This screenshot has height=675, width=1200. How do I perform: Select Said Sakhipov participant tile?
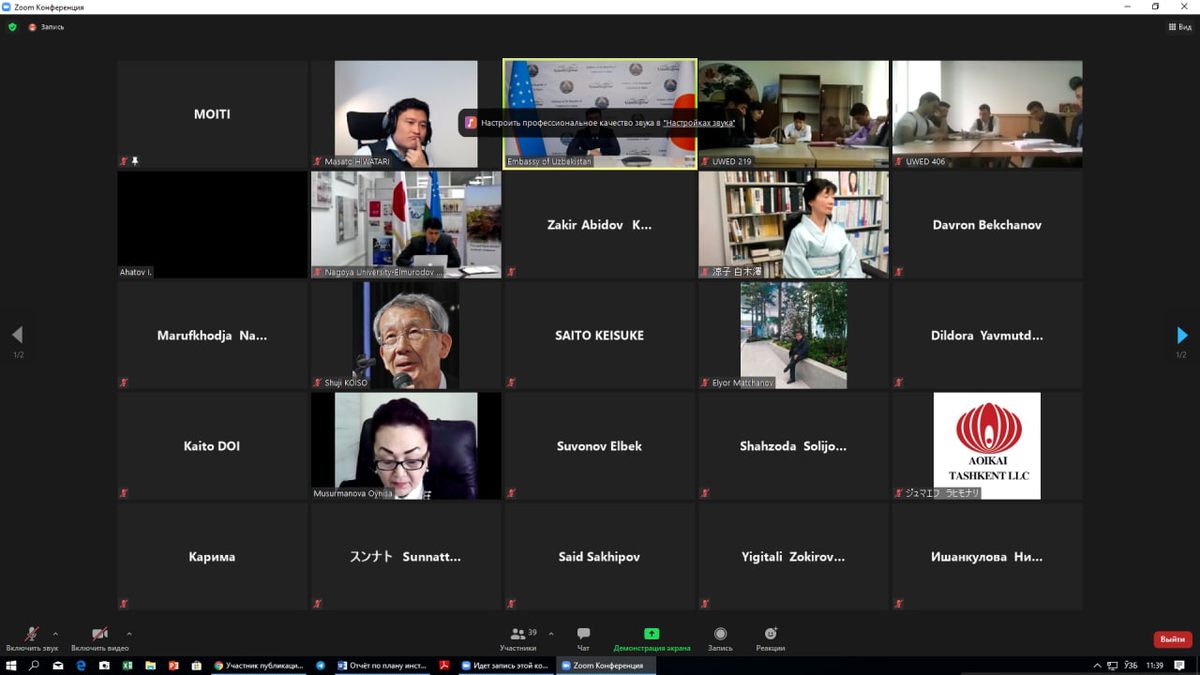pyautogui.click(x=599, y=557)
